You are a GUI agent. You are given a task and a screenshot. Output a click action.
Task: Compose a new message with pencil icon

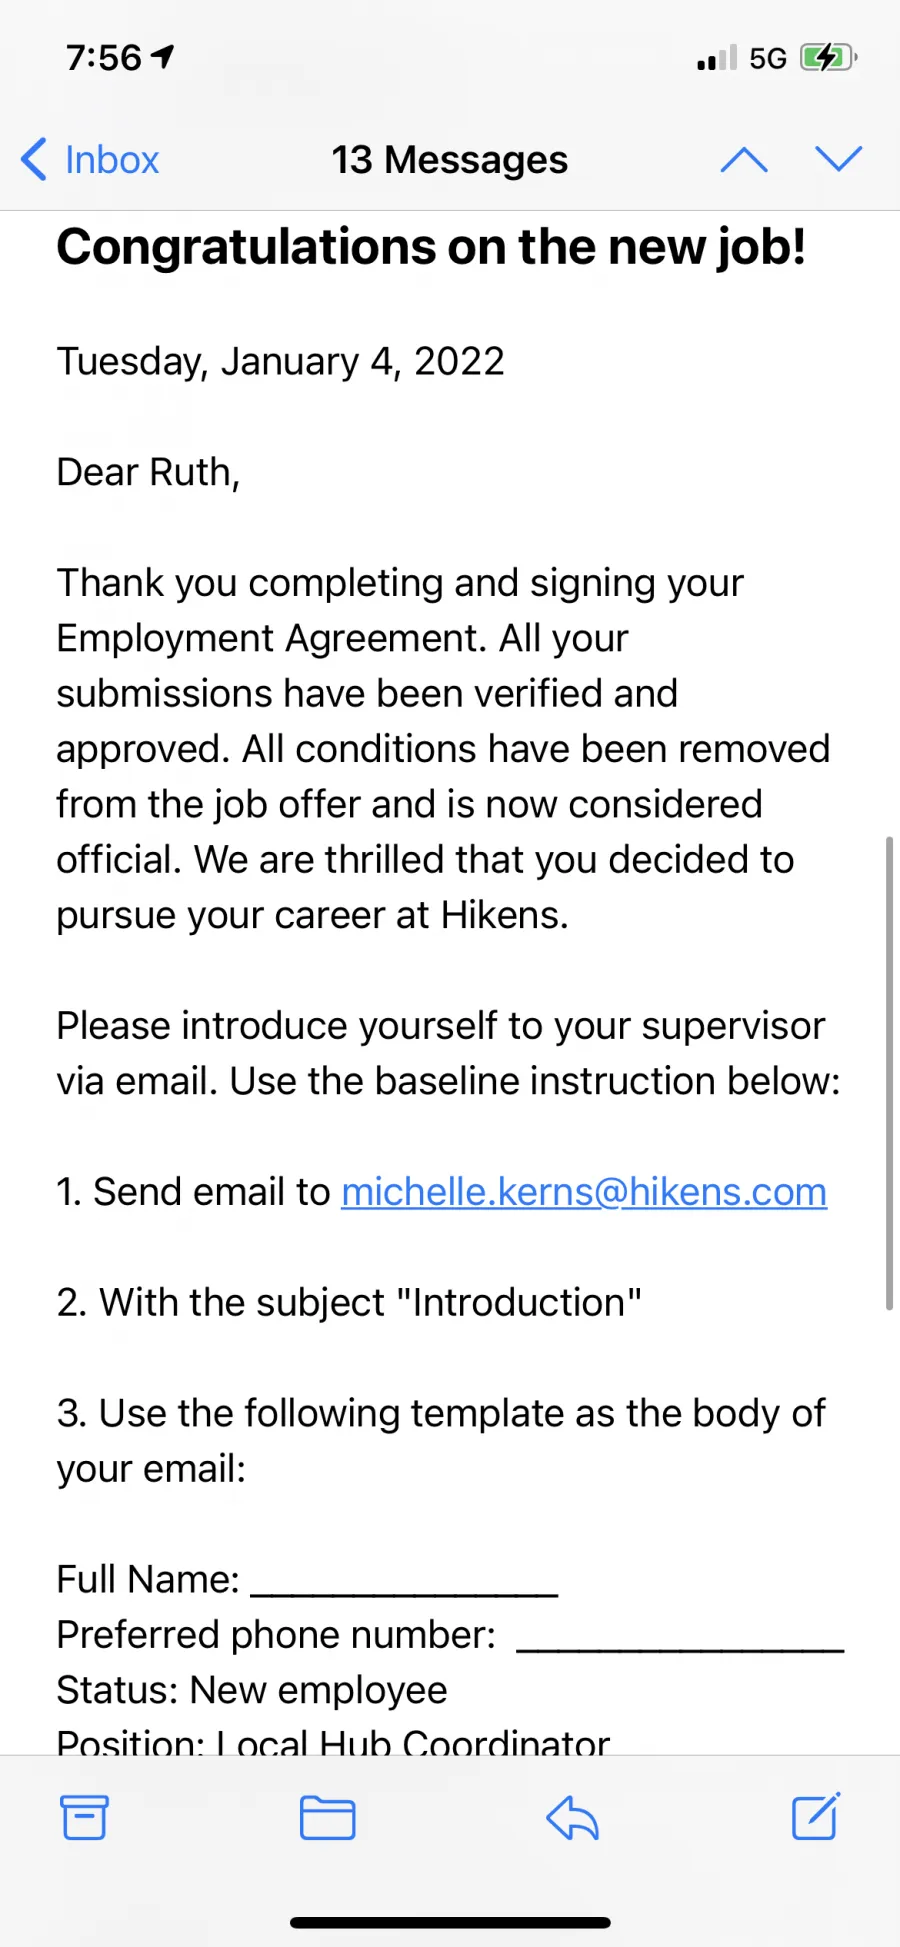[x=816, y=1817]
